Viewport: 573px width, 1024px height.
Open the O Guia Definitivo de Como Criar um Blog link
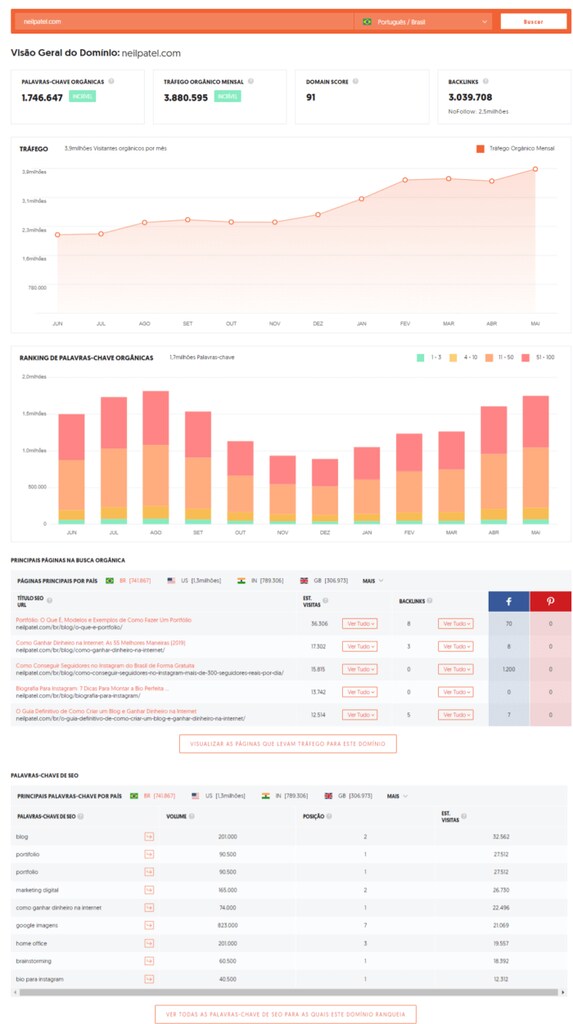click(x=106, y=711)
